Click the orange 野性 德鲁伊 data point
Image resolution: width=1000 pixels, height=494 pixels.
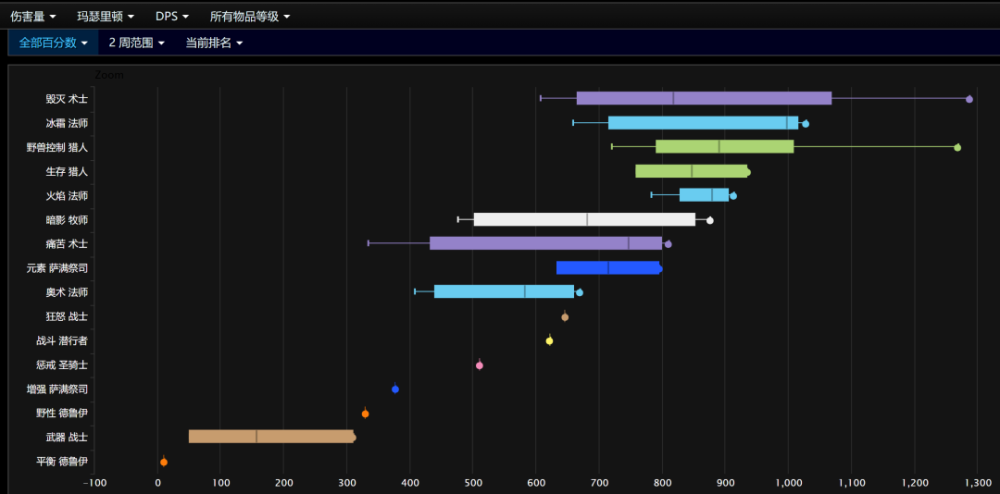365,413
